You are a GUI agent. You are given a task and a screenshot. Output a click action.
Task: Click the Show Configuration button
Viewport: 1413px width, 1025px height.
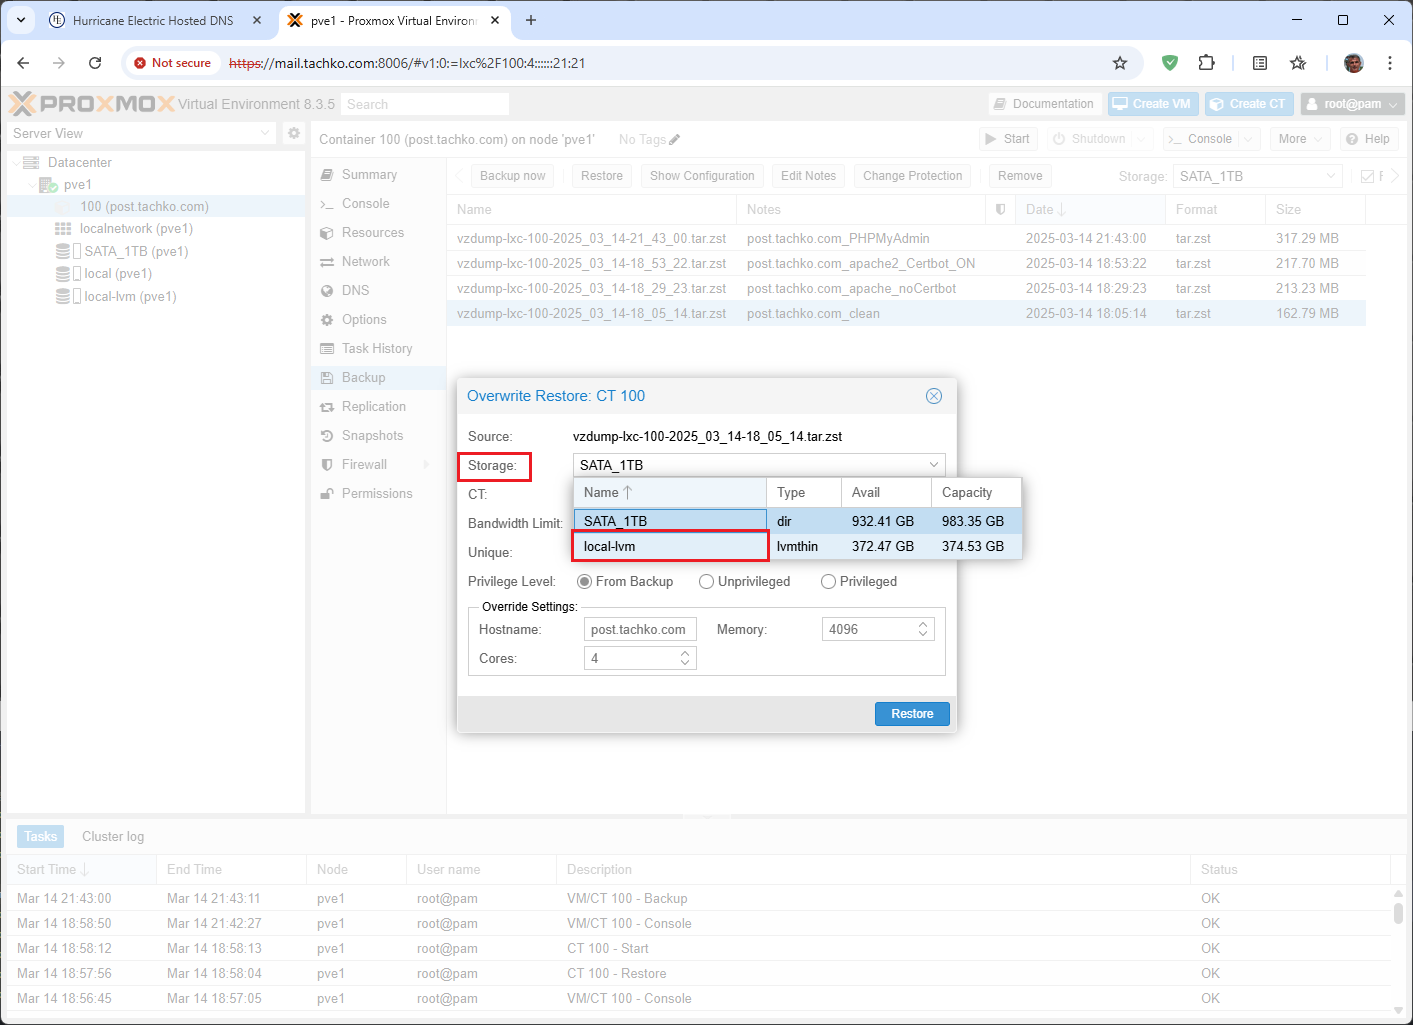pyautogui.click(x=702, y=176)
